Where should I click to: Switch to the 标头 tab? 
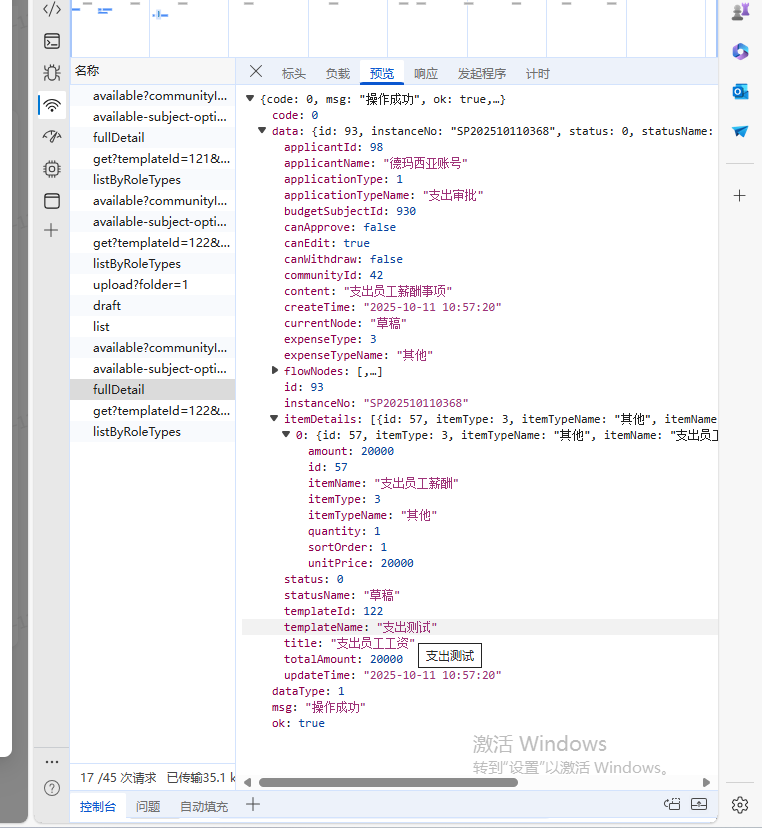point(293,73)
